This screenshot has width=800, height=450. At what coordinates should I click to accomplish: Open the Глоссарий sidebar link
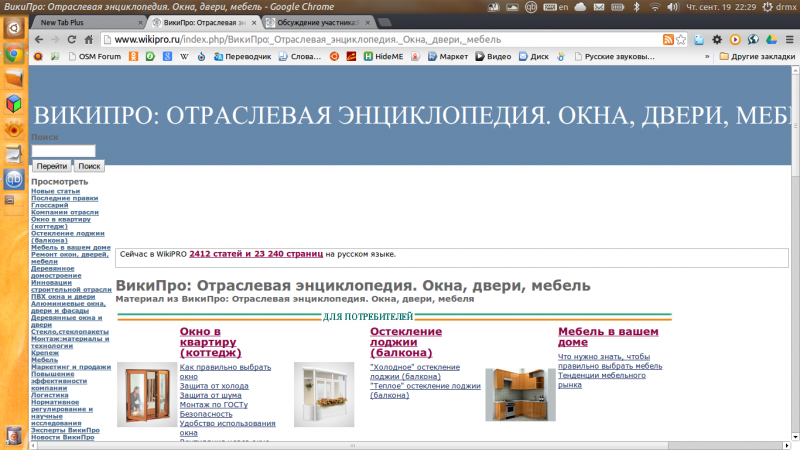(x=49, y=205)
